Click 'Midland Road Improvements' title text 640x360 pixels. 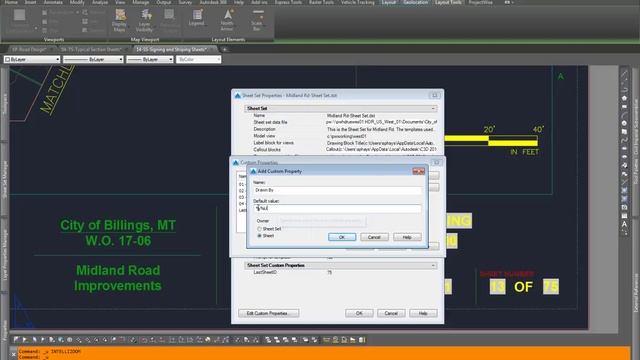point(118,278)
